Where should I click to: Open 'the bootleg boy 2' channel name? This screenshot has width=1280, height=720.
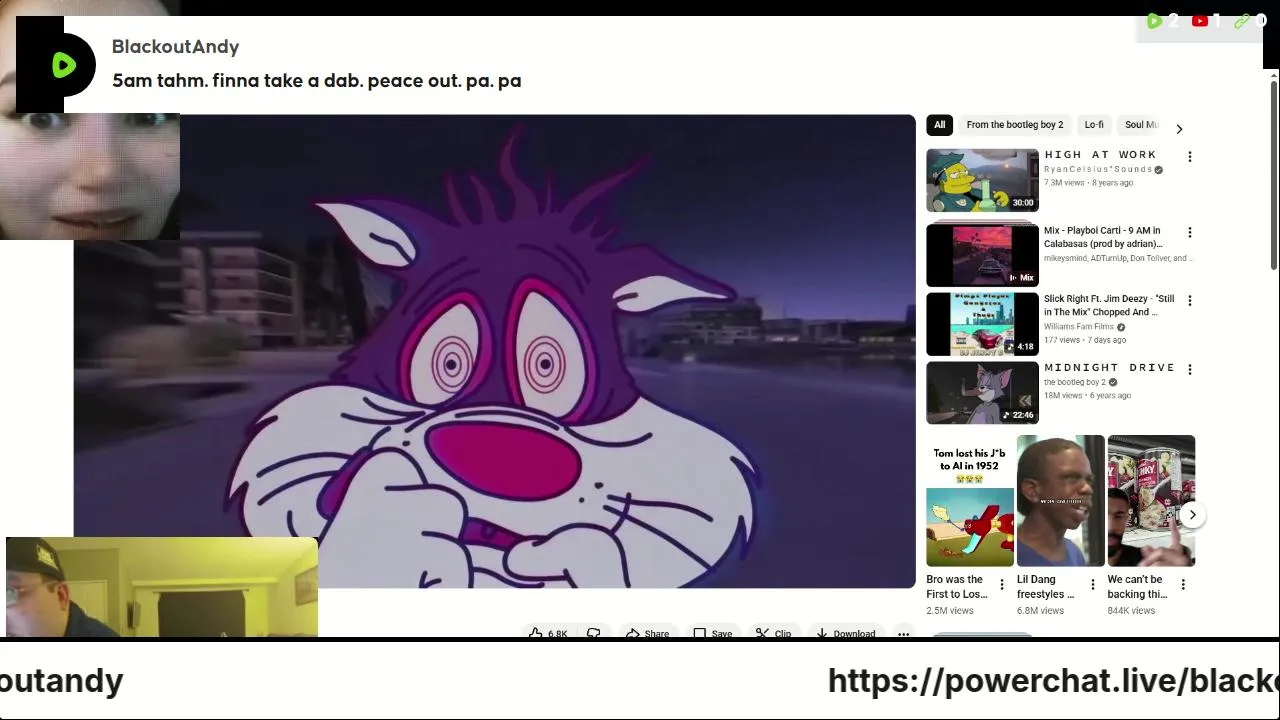coord(1075,382)
